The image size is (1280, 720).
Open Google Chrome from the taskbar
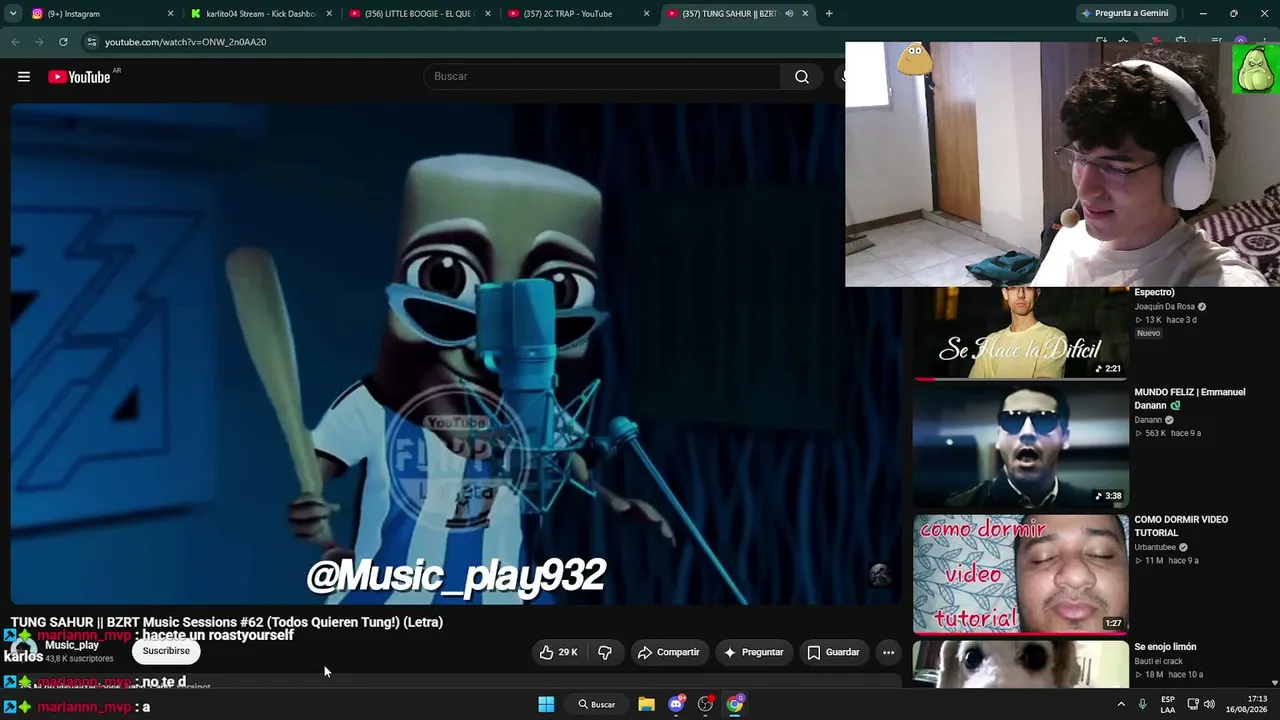click(735, 704)
